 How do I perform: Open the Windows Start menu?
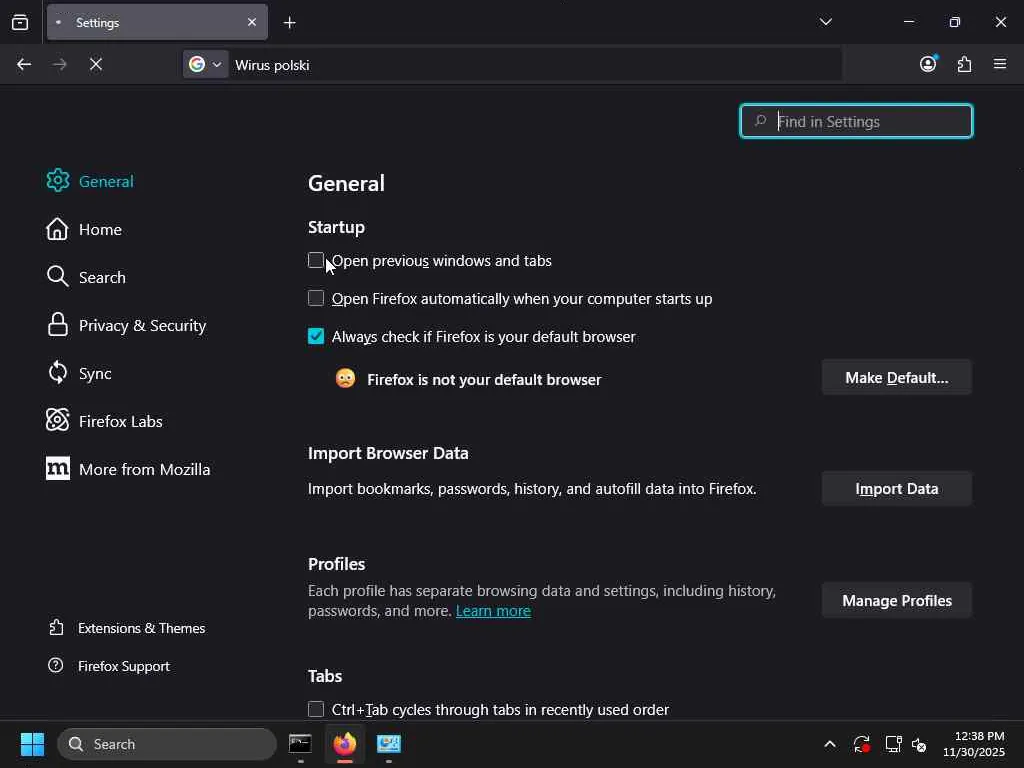tap(32, 744)
